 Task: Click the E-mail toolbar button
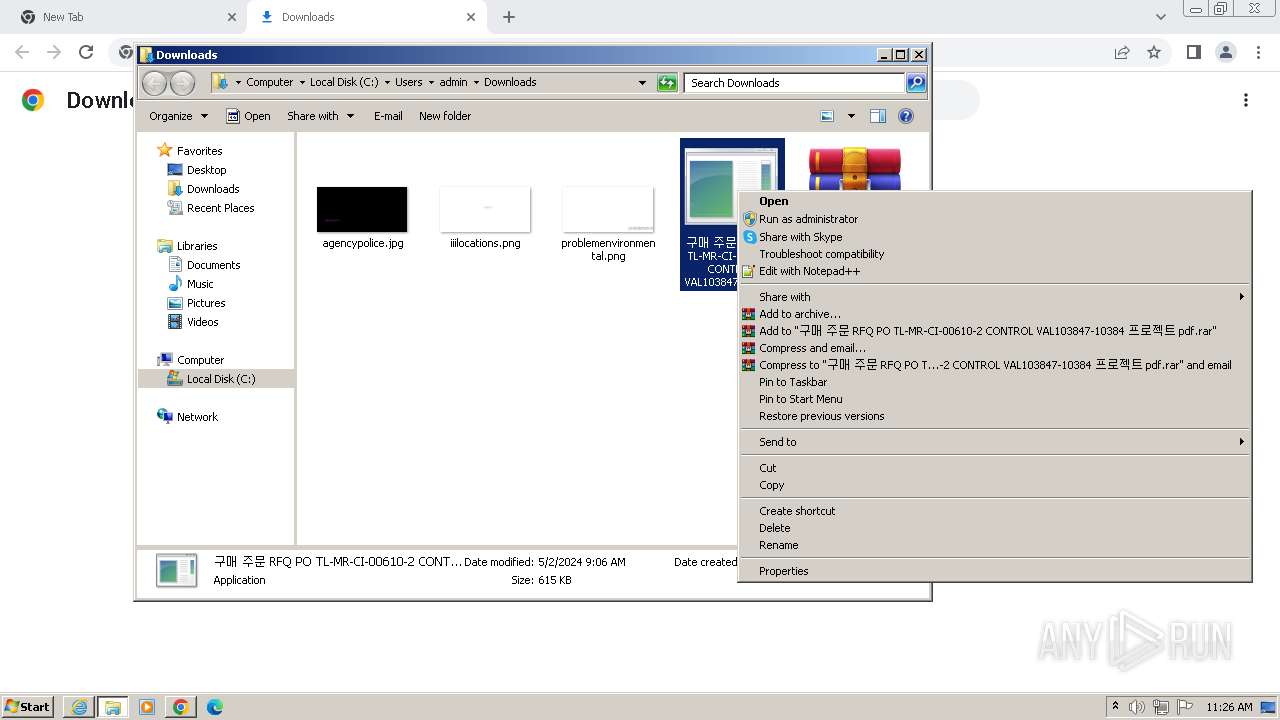coord(388,116)
